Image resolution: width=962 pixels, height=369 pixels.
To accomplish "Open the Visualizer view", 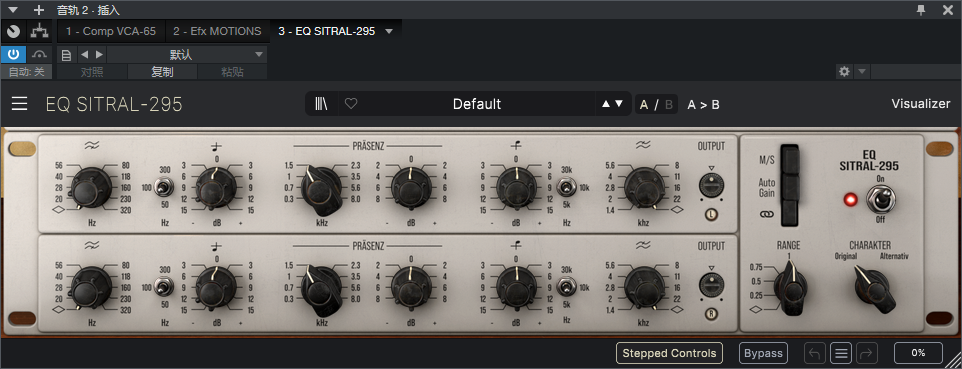I will 920,104.
